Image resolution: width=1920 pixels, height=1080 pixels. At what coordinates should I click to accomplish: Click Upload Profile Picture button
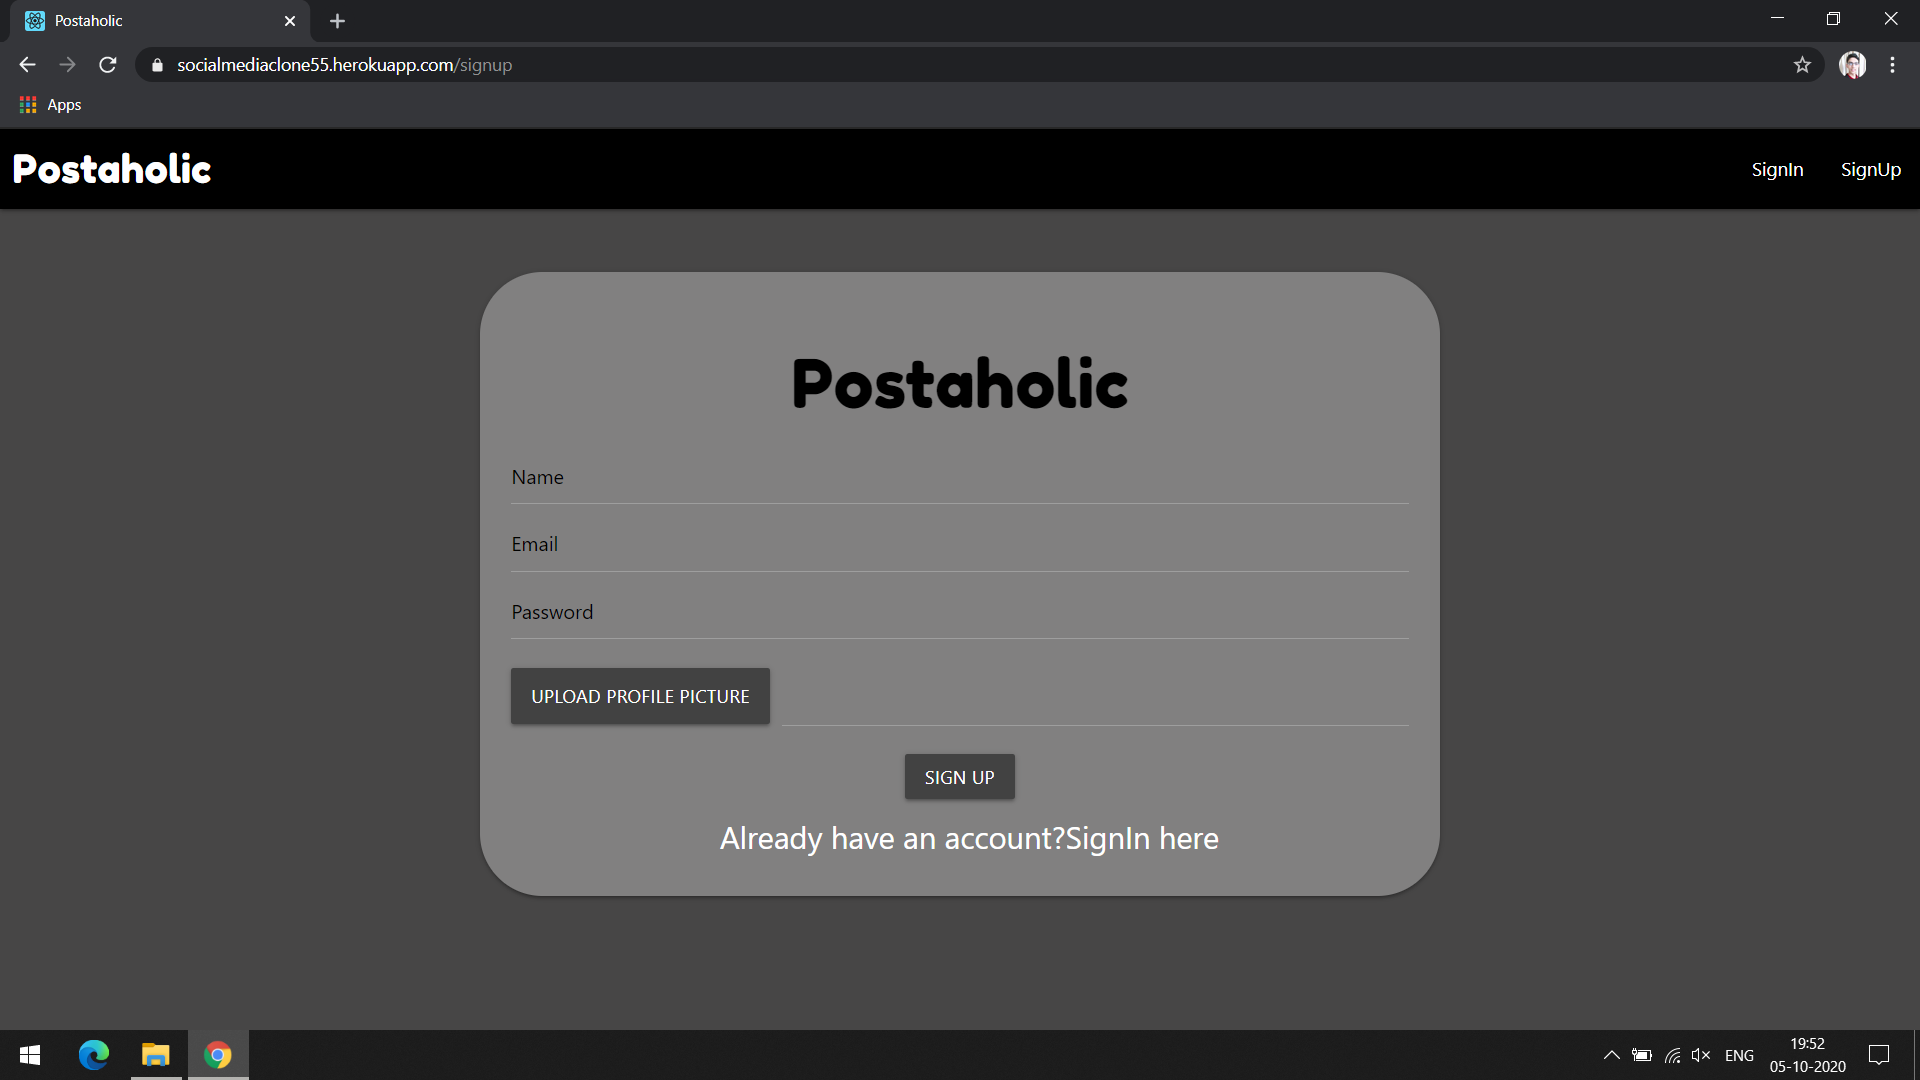point(640,696)
